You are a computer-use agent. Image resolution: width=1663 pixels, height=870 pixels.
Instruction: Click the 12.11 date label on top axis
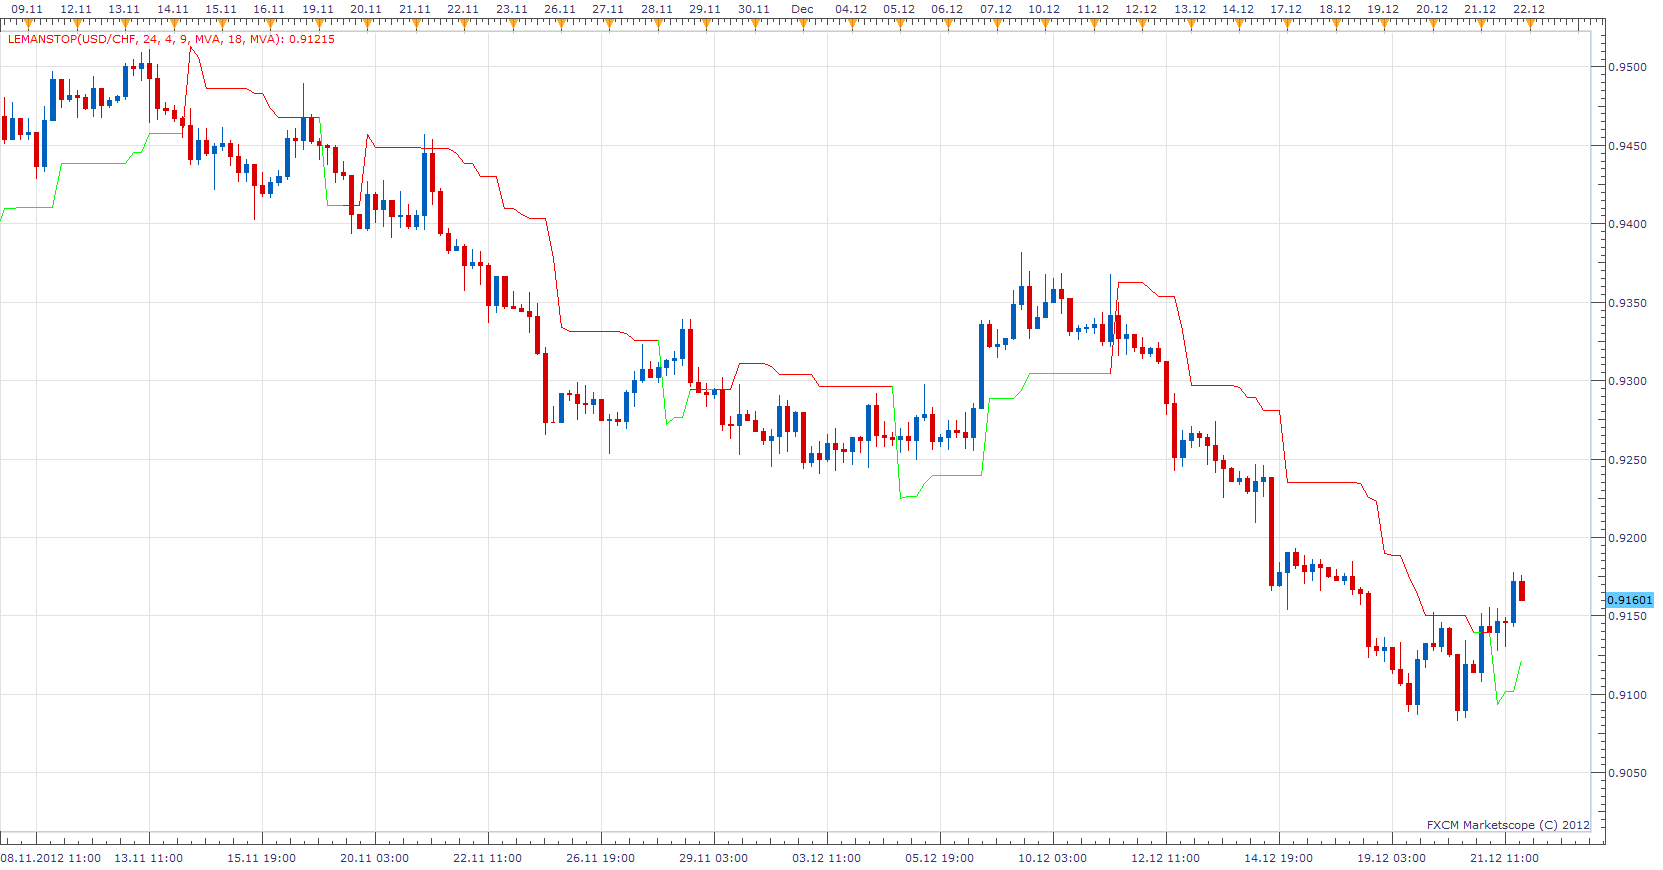[x=76, y=9]
